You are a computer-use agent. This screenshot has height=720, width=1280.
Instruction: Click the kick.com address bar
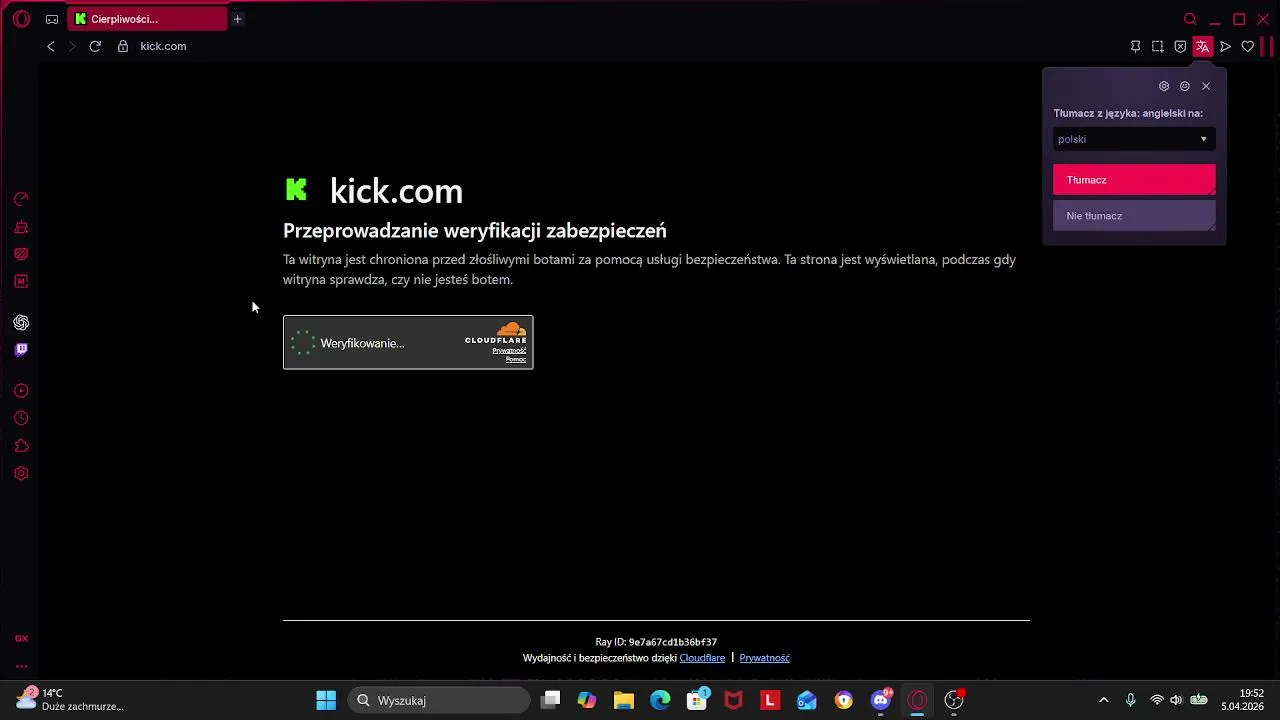[163, 46]
